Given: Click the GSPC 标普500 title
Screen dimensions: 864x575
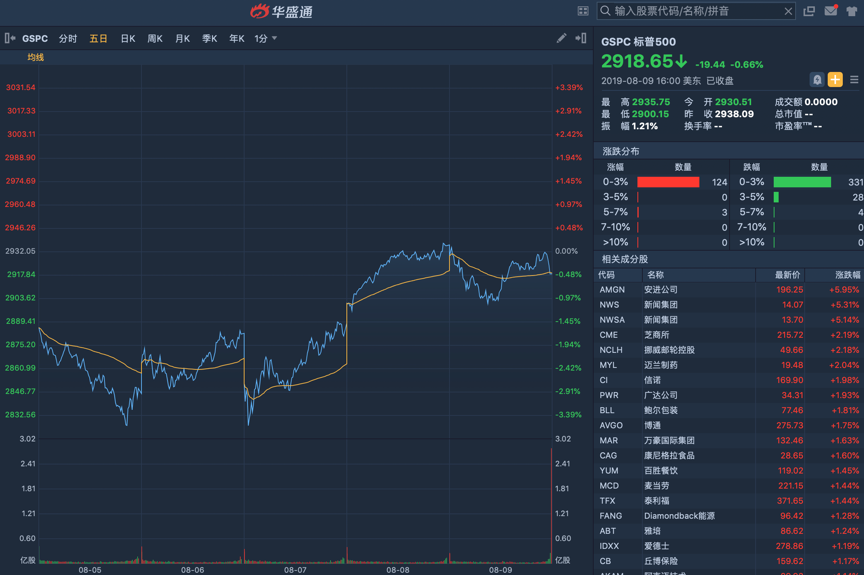Looking at the screenshot, I should (x=638, y=42).
